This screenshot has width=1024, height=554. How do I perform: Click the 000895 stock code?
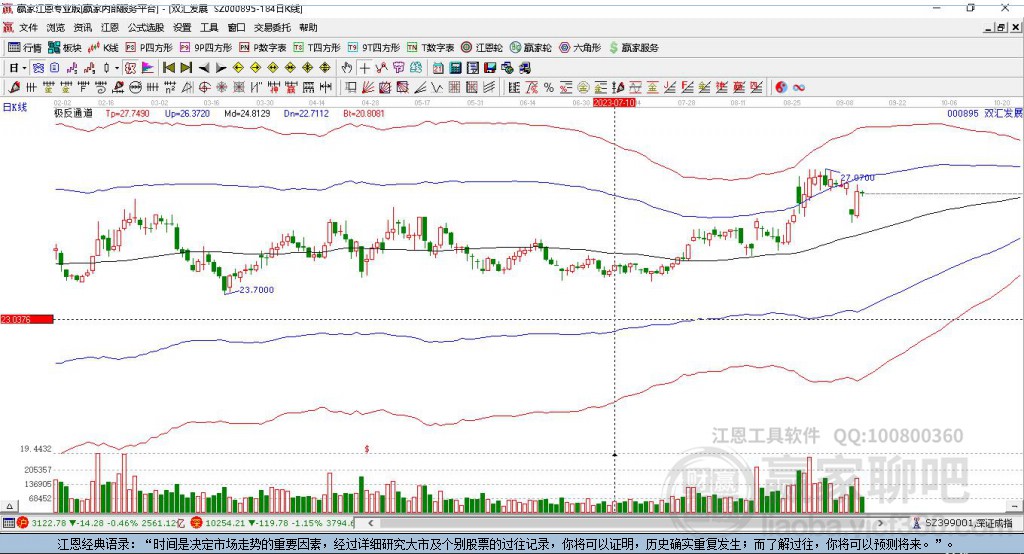coord(963,113)
